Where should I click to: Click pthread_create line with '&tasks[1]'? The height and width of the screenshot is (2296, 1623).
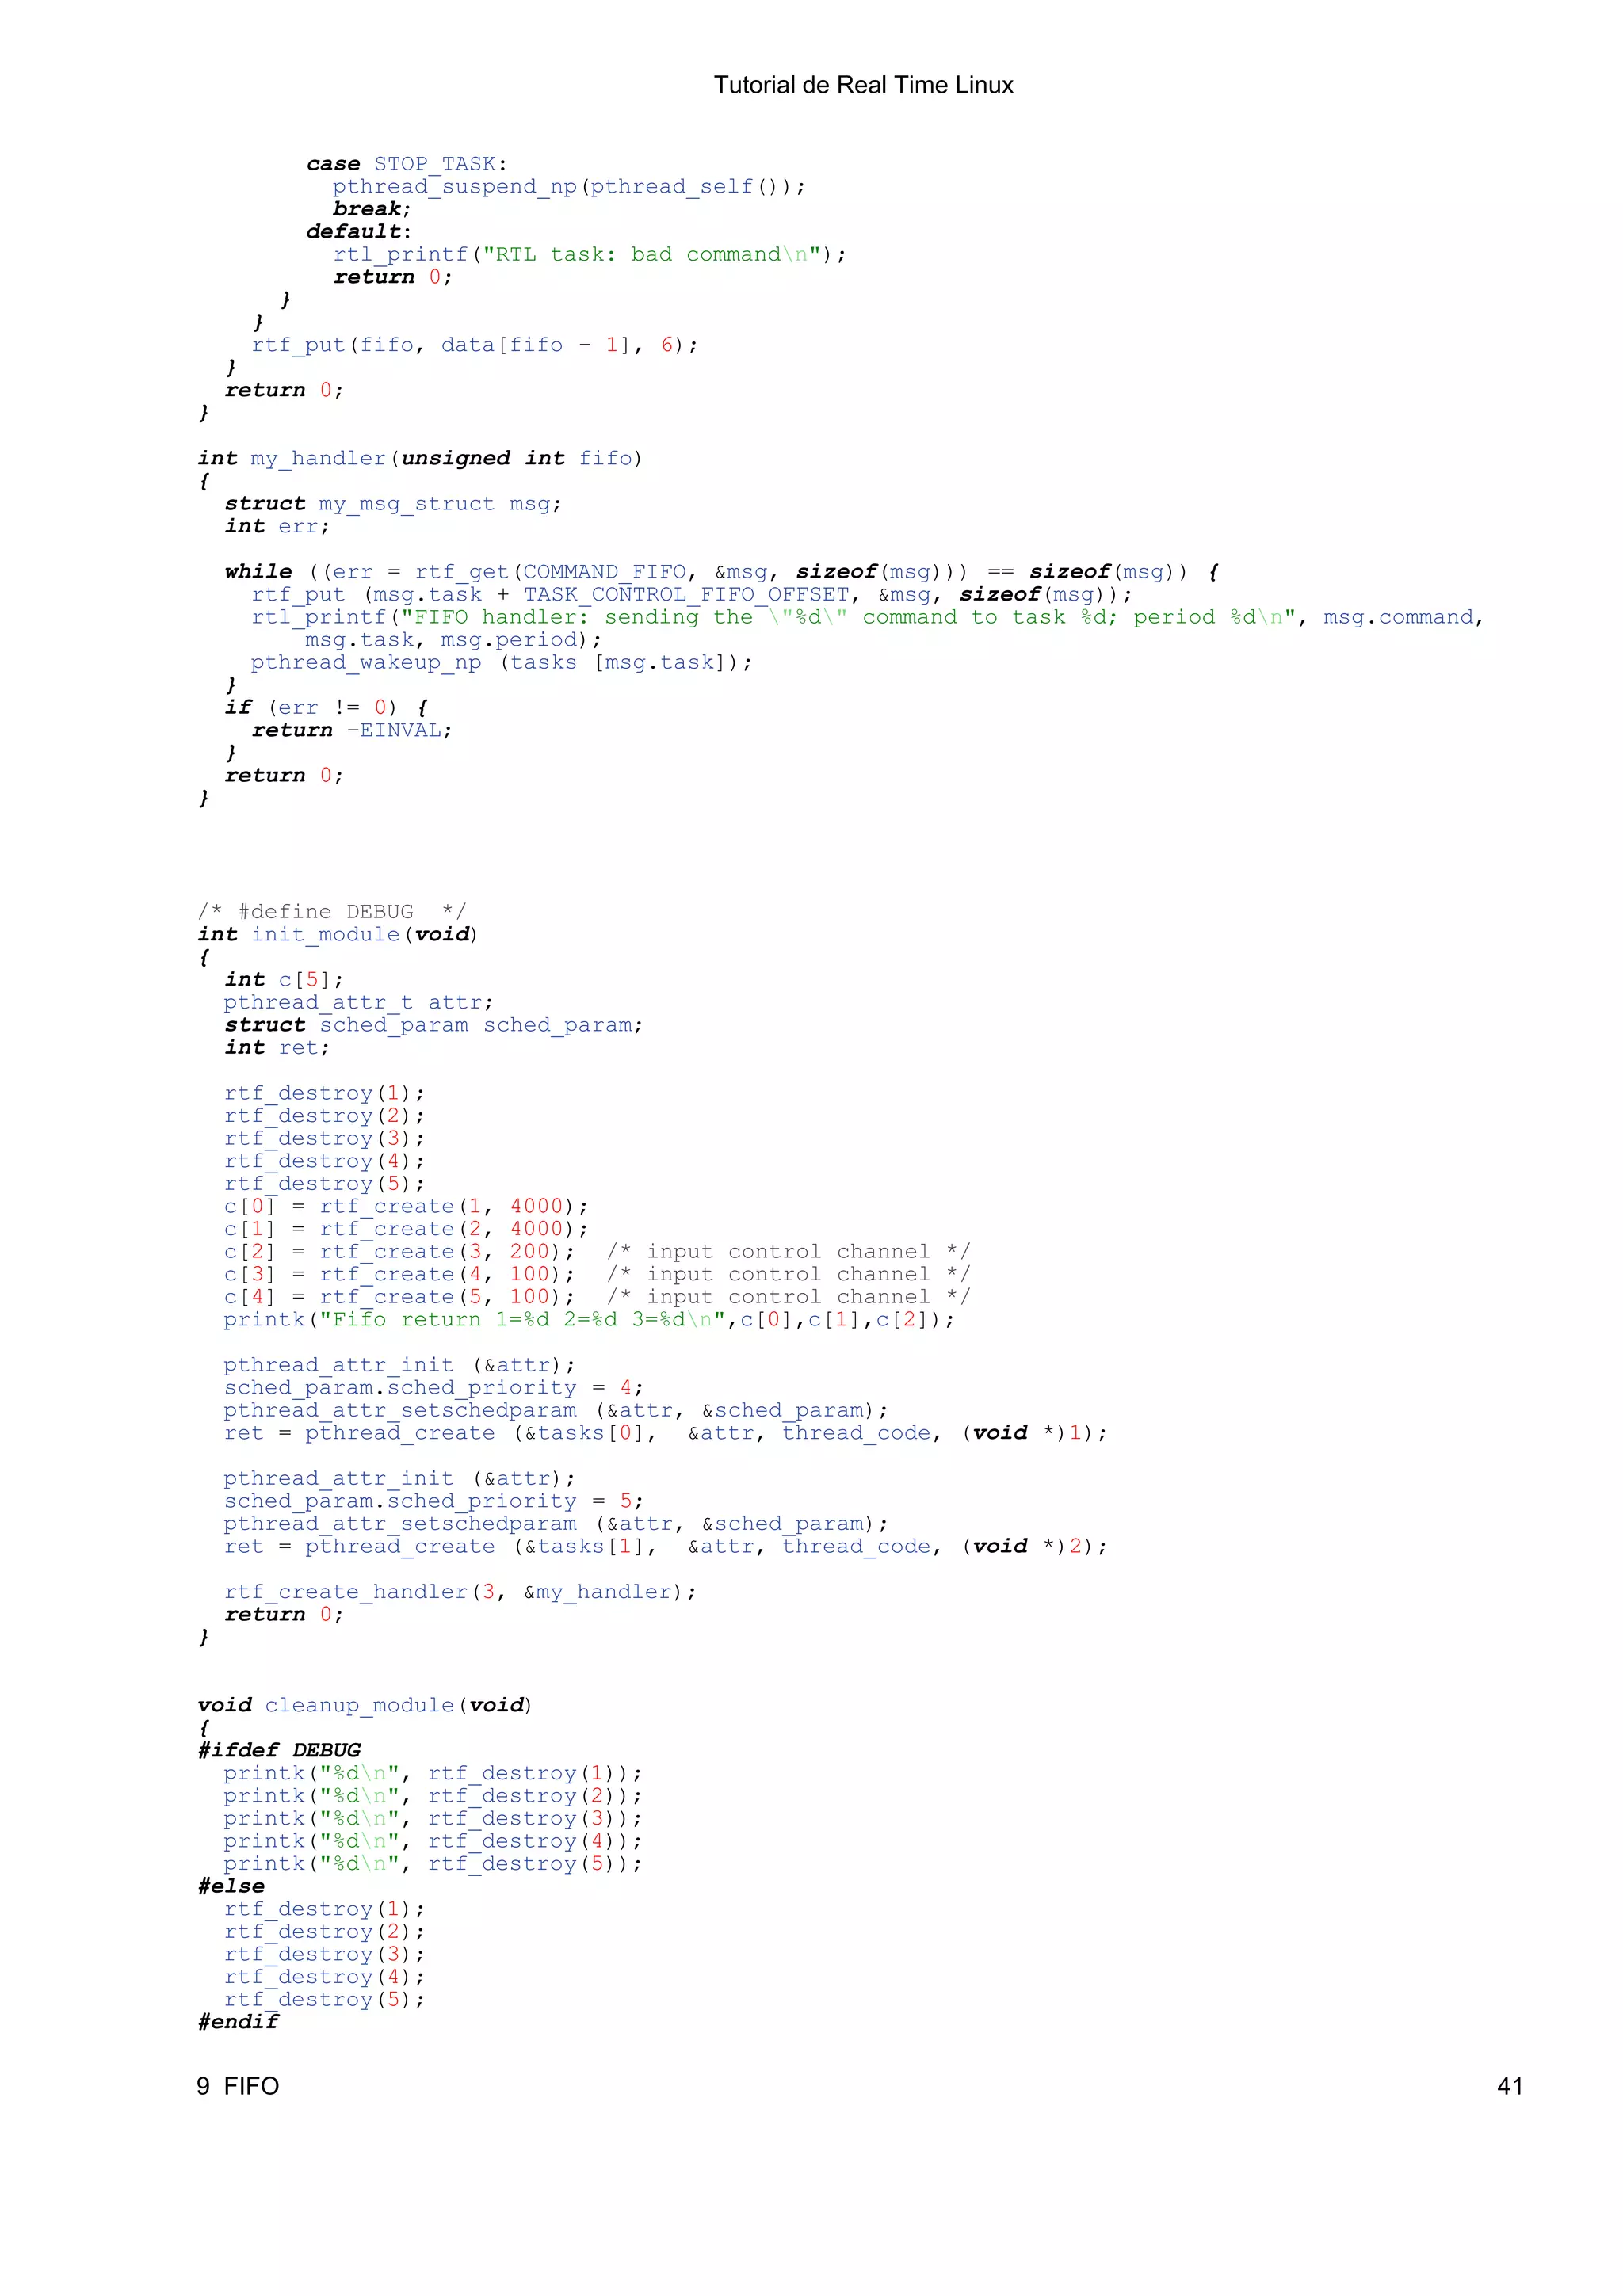coord(666,1546)
